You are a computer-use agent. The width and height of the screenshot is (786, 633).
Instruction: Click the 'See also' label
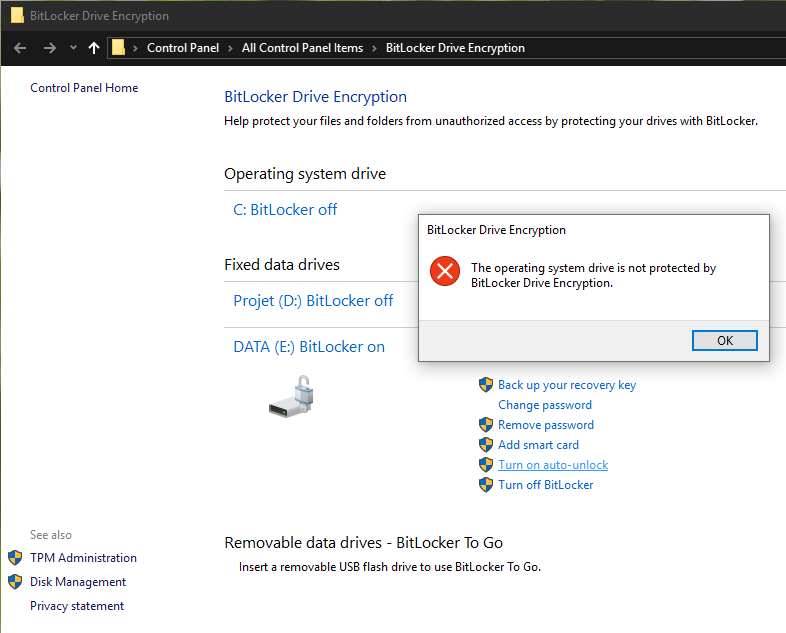click(51, 535)
